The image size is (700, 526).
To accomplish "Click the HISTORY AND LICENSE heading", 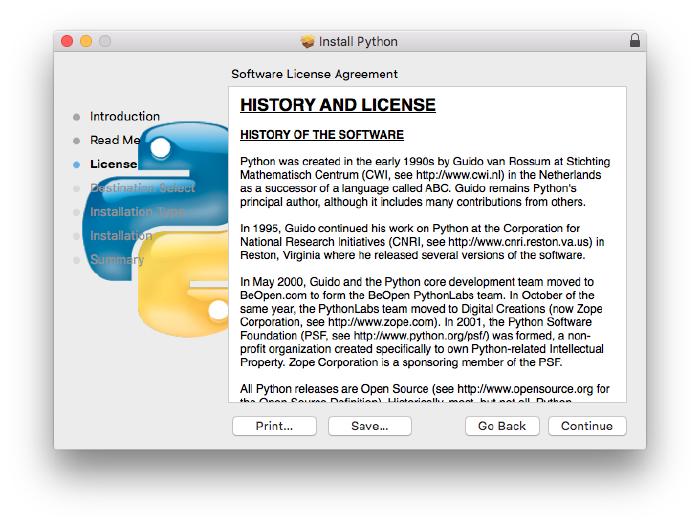I will pos(338,105).
